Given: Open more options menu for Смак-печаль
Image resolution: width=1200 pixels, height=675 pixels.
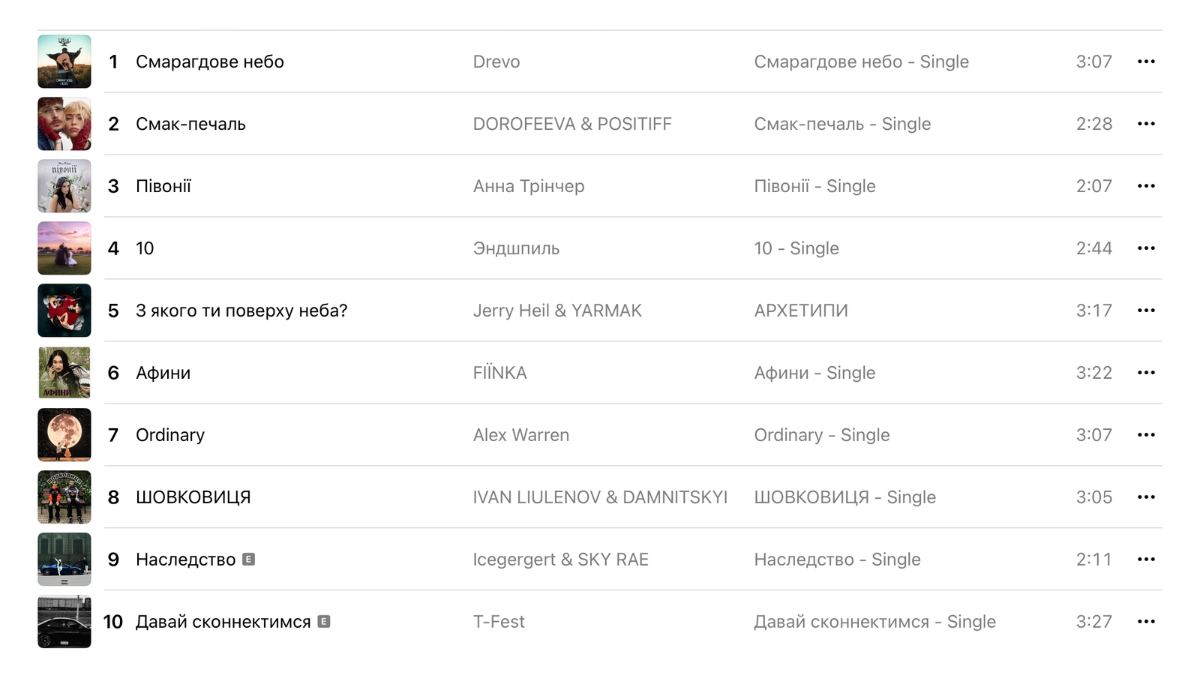Looking at the screenshot, I should click(x=1146, y=124).
